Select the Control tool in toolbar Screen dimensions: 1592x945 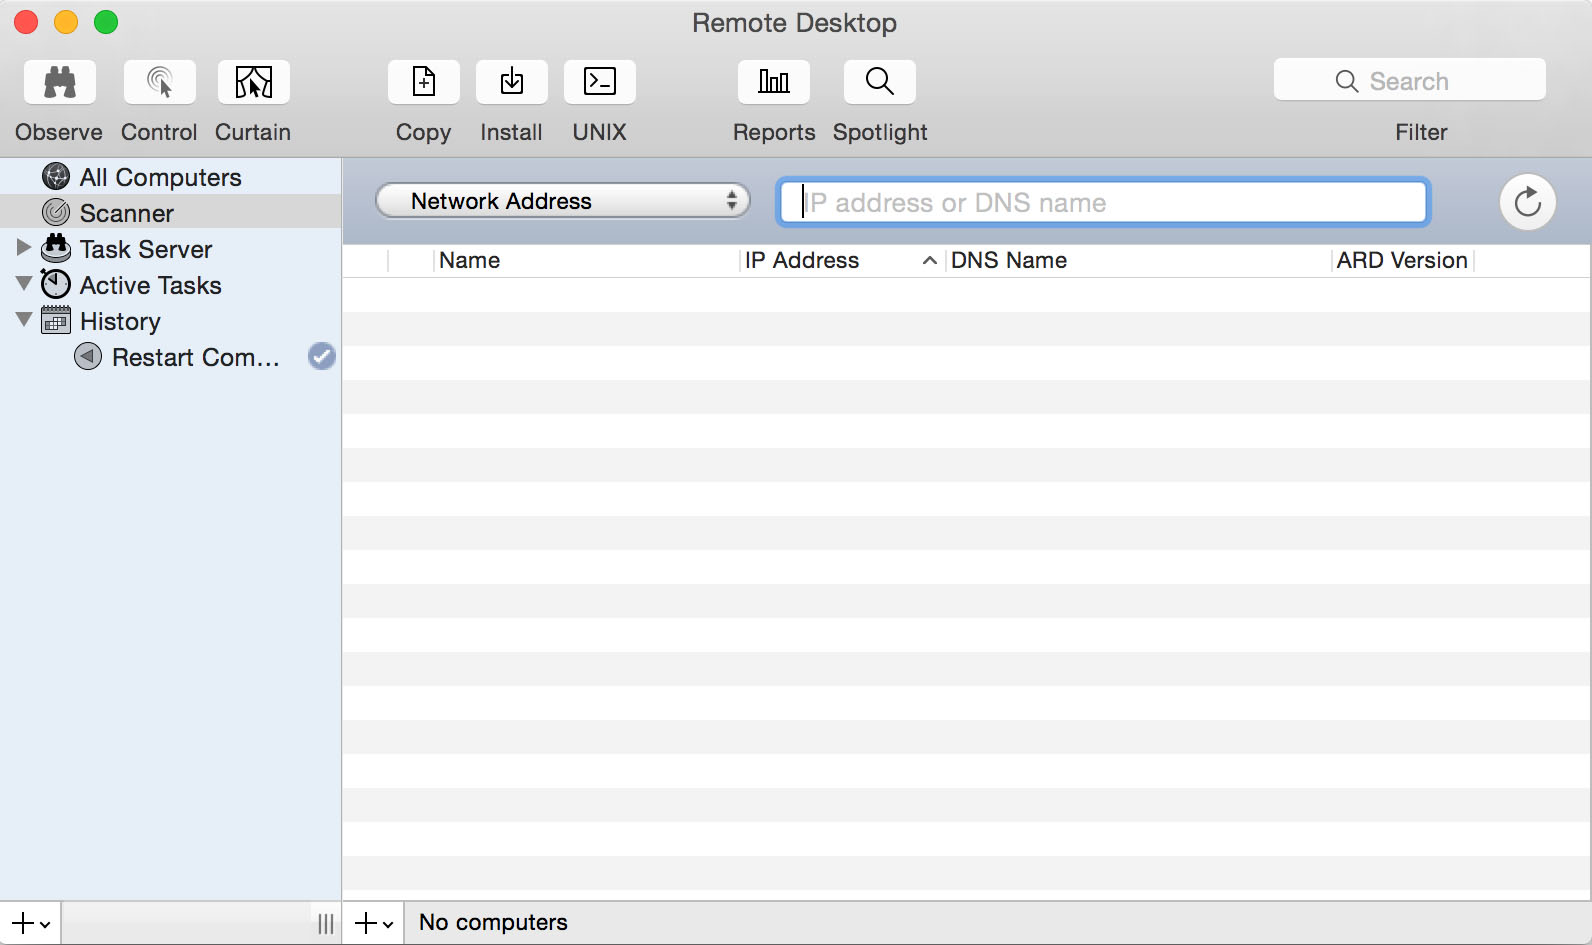click(x=159, y=82)
